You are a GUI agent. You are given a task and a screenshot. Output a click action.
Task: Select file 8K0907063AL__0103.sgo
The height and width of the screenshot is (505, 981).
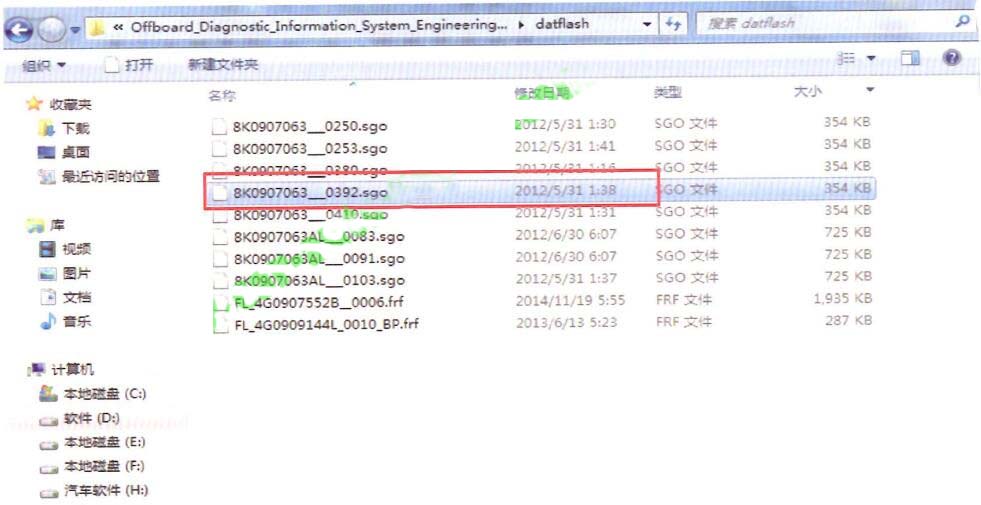coord(319,280)
